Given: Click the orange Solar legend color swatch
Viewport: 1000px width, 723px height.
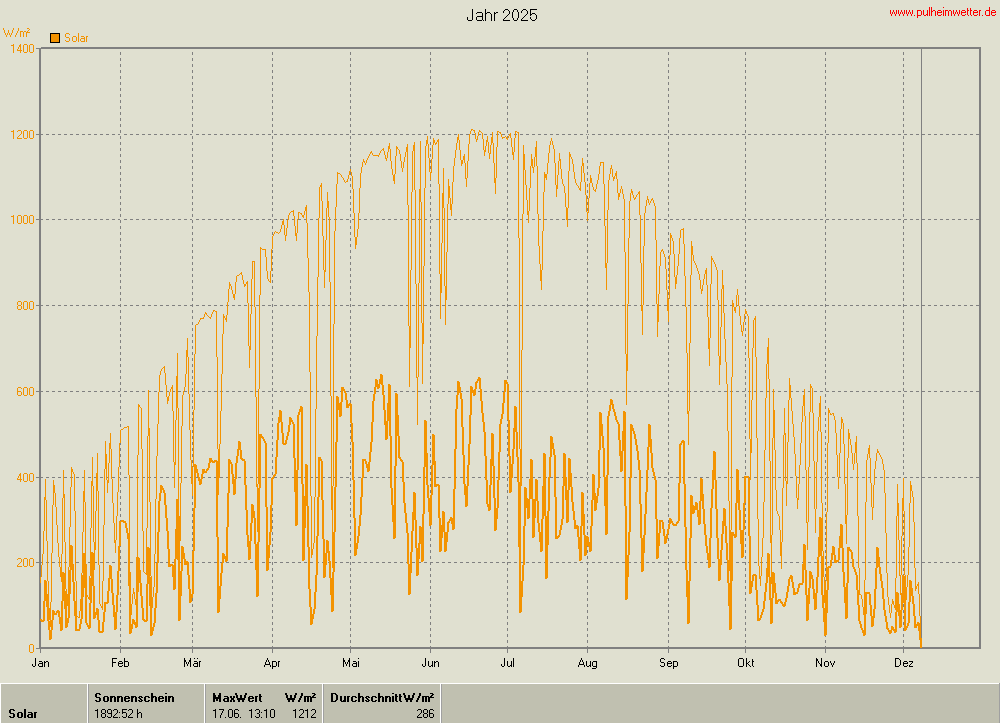Looking at the screenshot, I should pyautogui.click(x=55, y=38).
